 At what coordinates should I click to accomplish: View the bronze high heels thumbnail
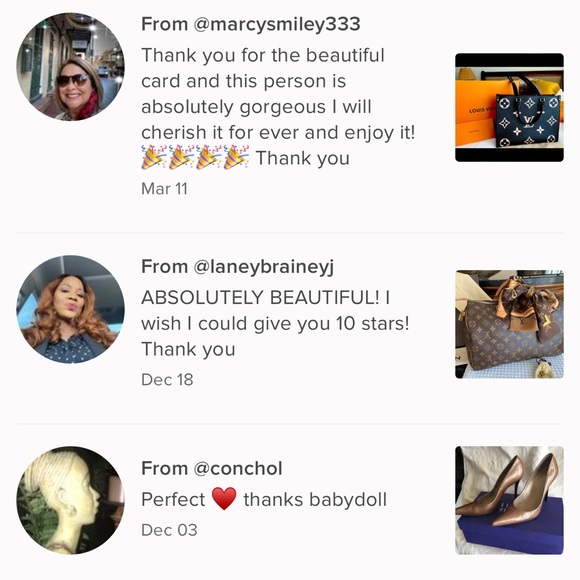click(x=509, y=500)
